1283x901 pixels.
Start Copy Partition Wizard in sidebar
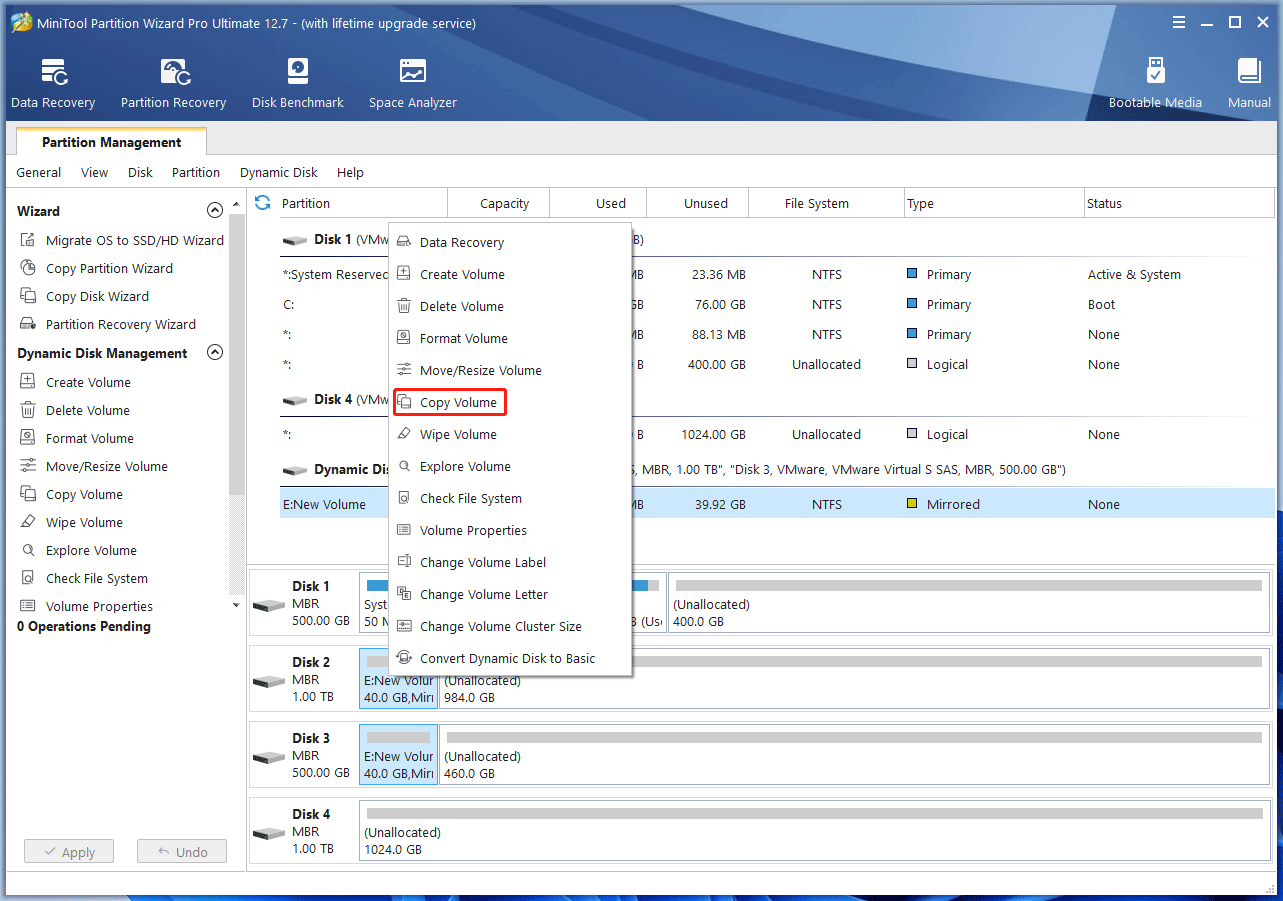pyautogui.click(x=96, y=268)
